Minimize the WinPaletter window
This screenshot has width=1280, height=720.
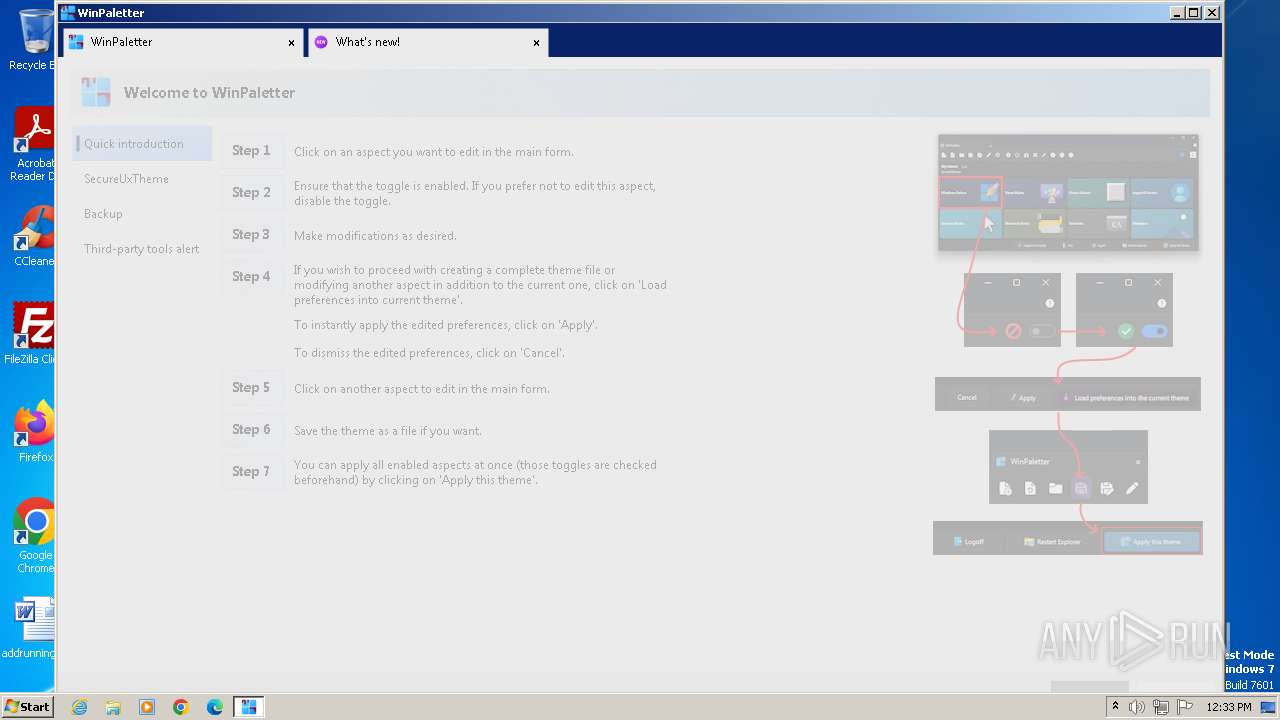coord(1176,13)
